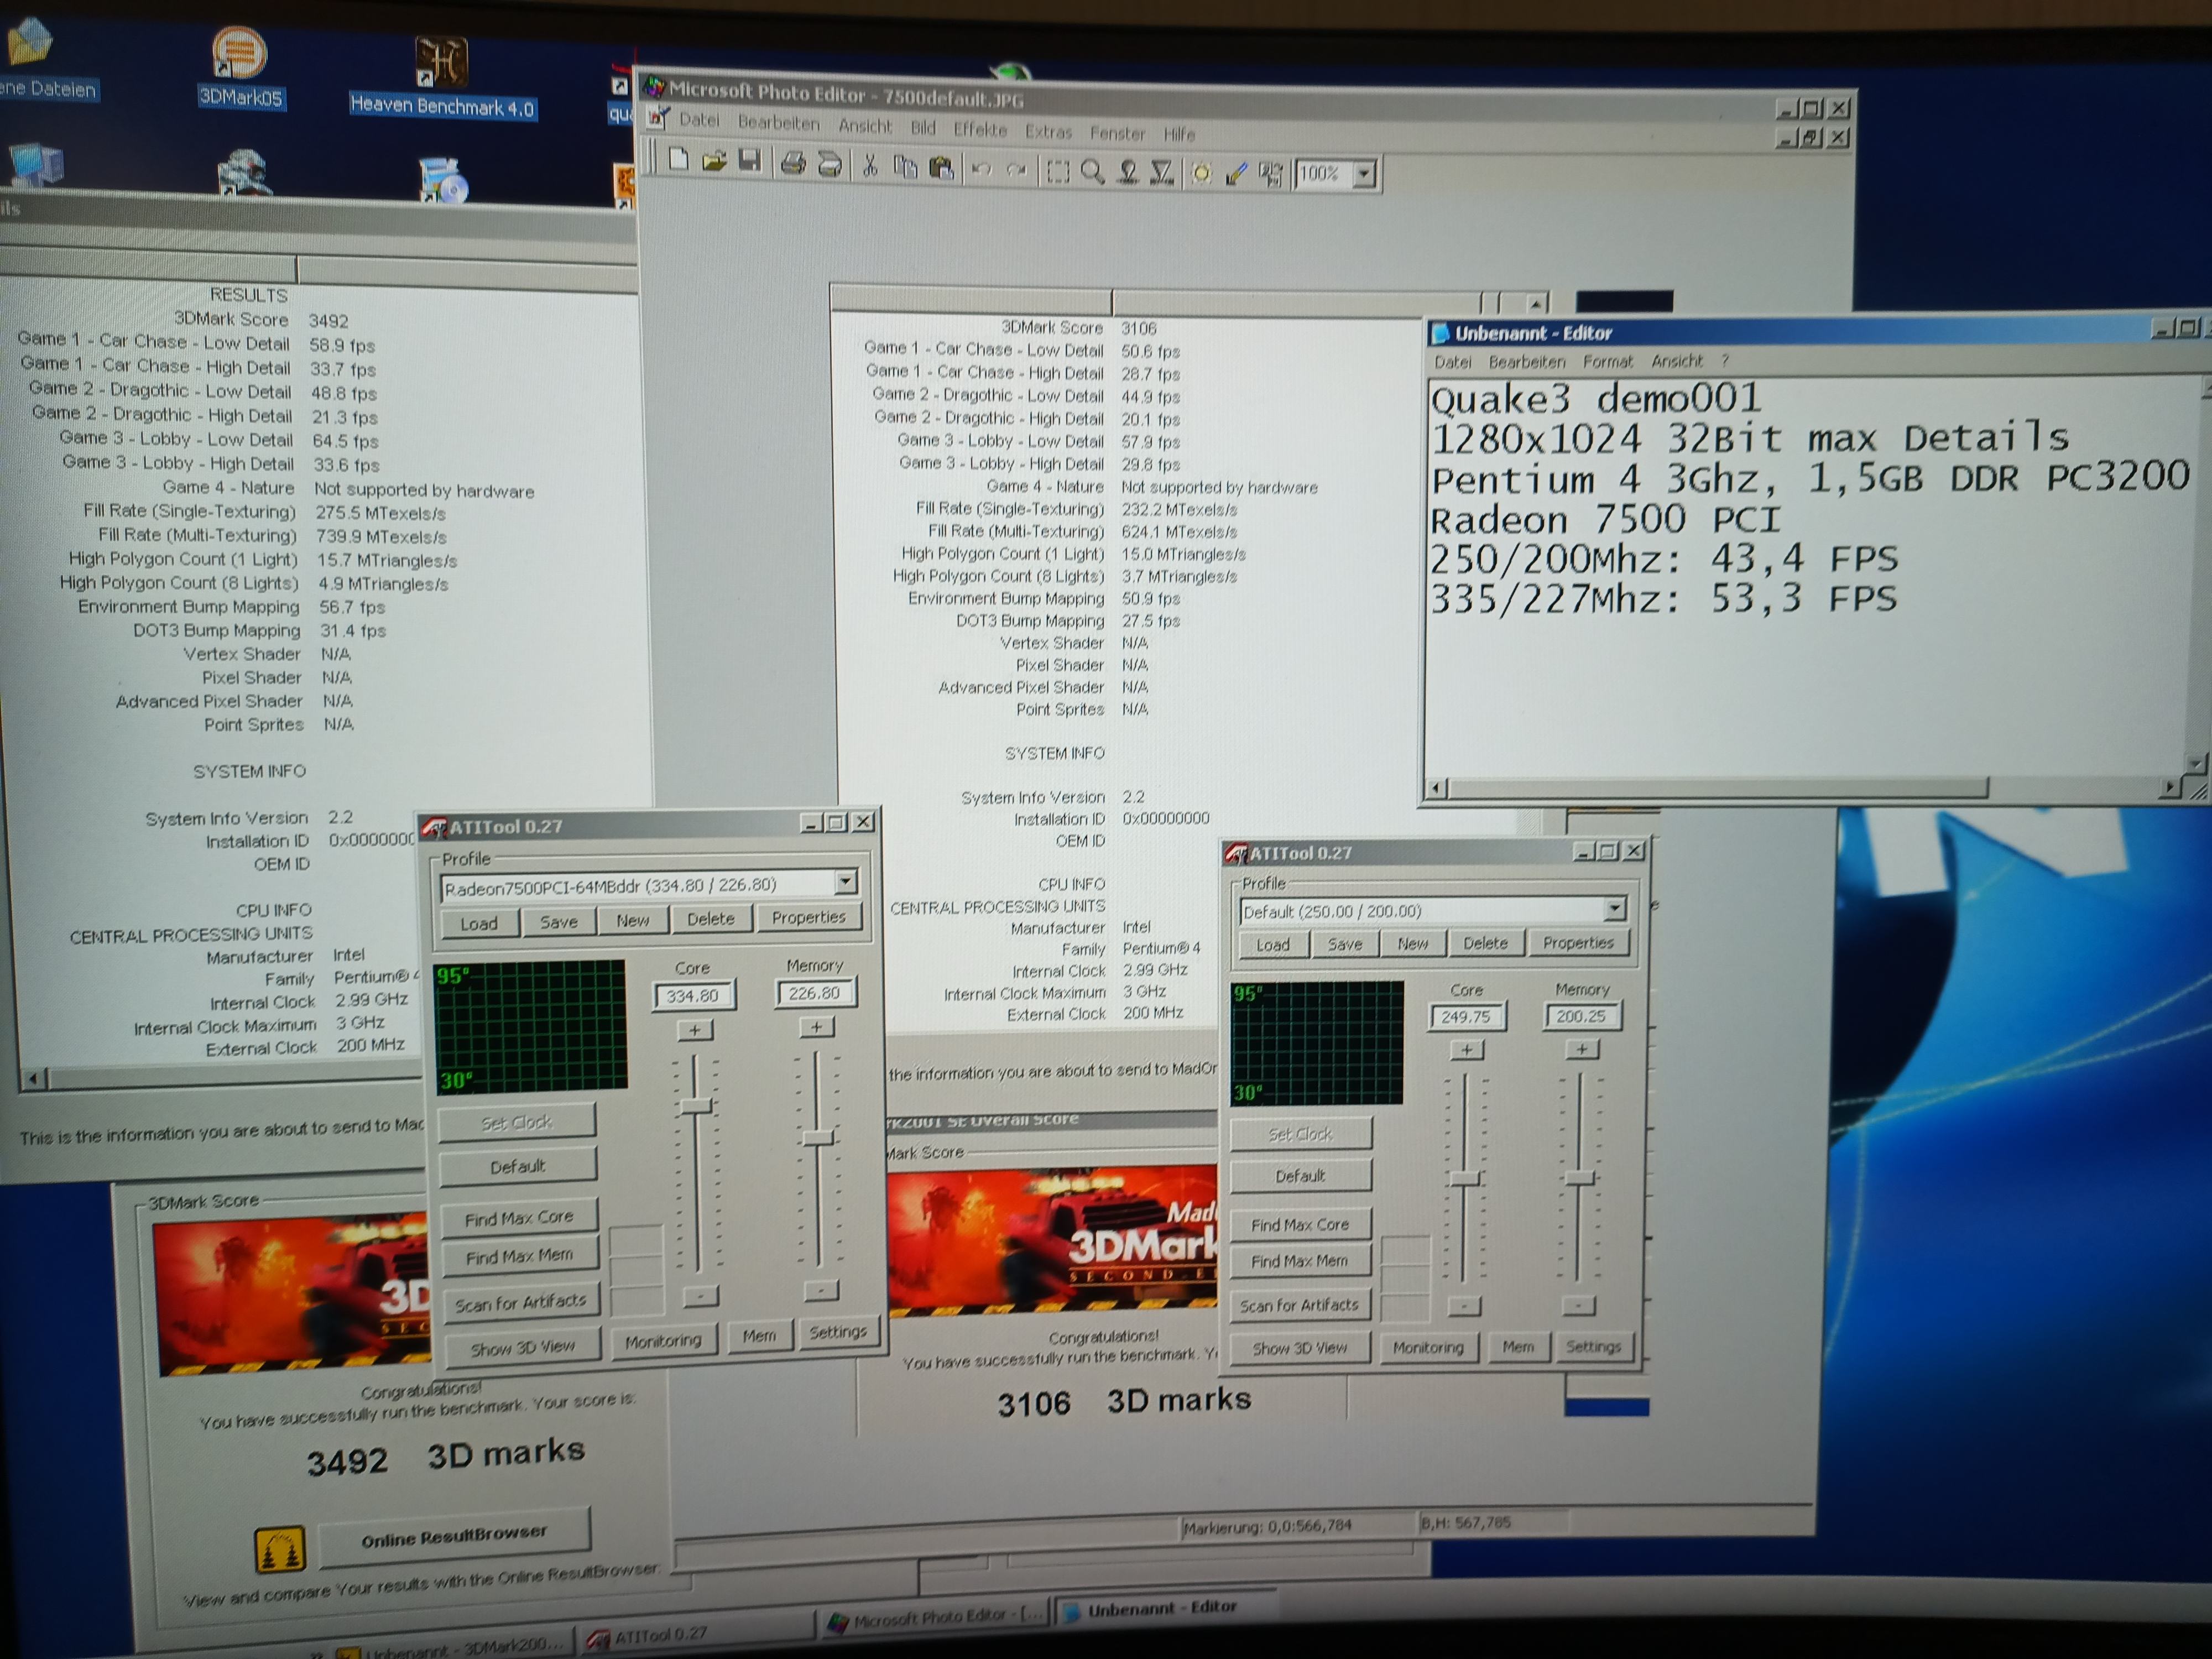This screenshot has height=1659, width=2212.
Task: Click the Find Max Core button in left ATITool
Action: point(518,1217)
